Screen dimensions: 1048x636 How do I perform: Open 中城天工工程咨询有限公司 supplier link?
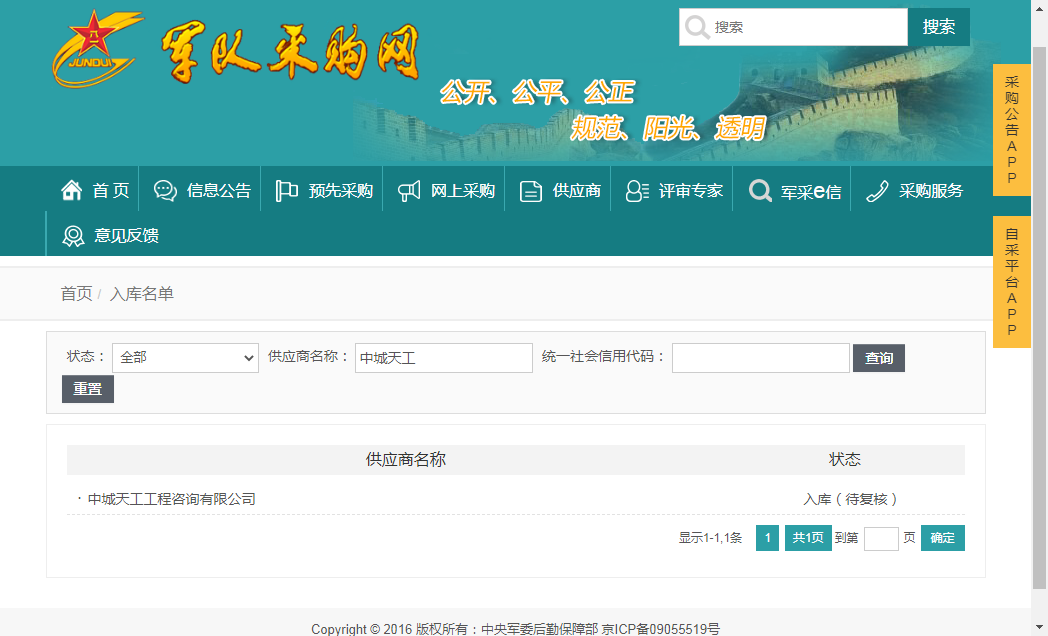click(171, 499)
